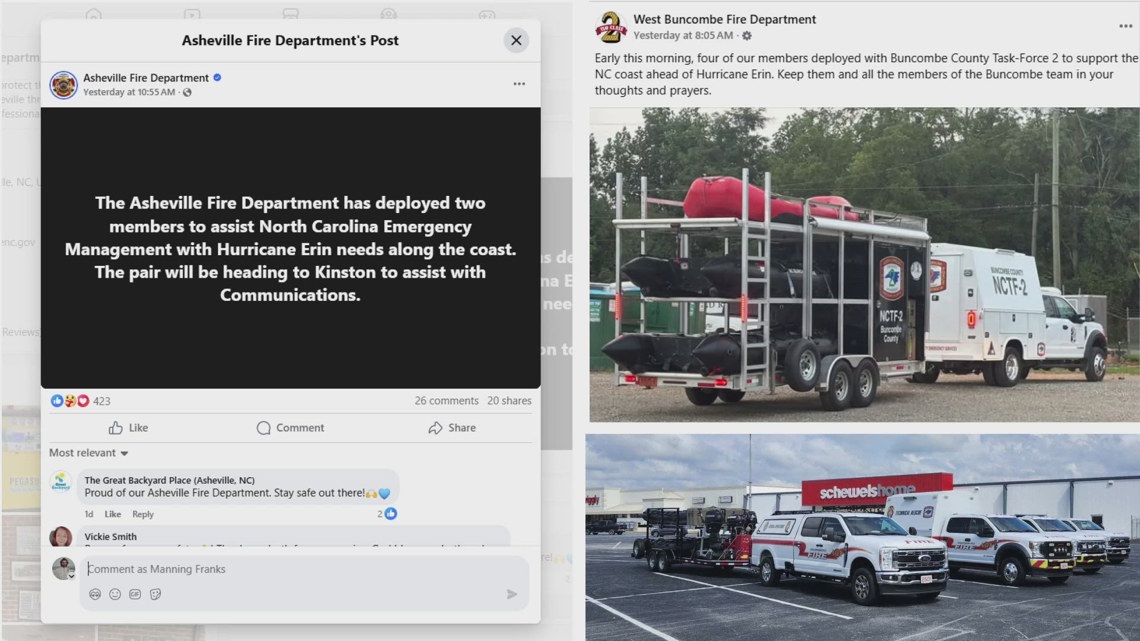Share the Asheville Fire Department post
Screen dimensions: 1140x641
[452, 427]
